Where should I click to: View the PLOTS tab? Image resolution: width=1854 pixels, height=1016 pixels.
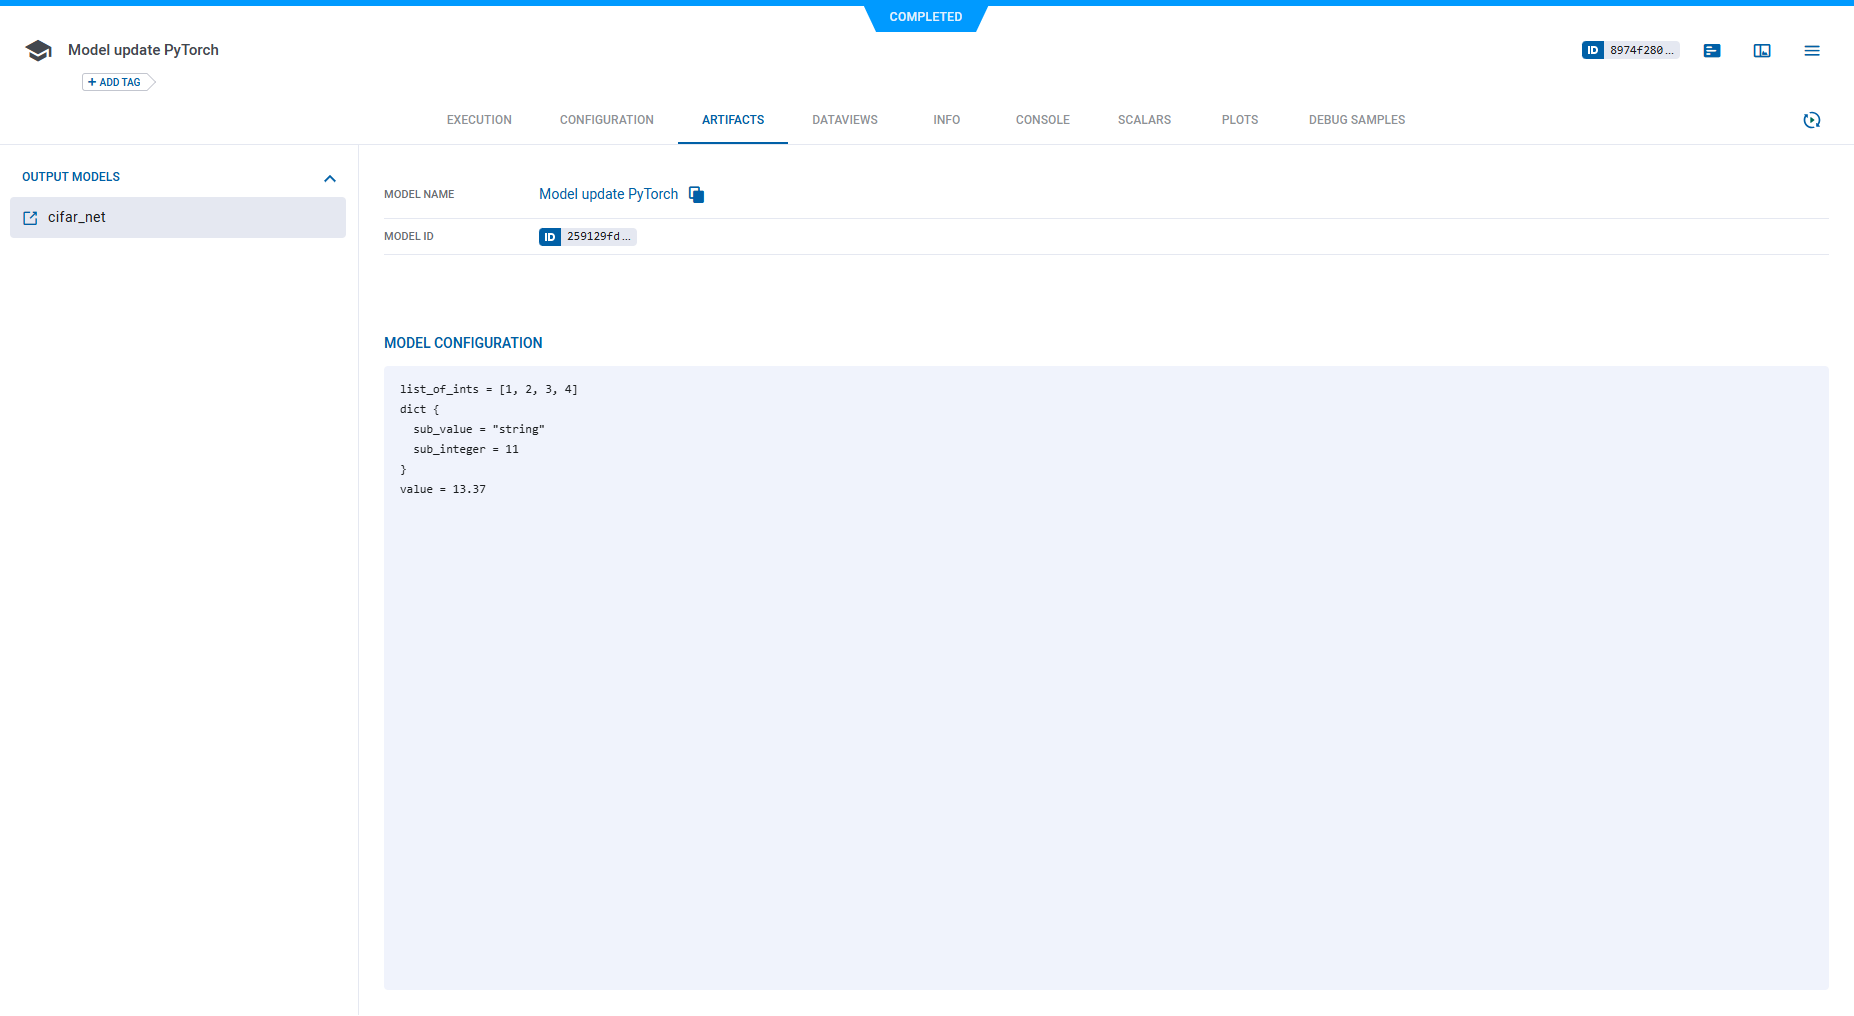coord(1240,119)
